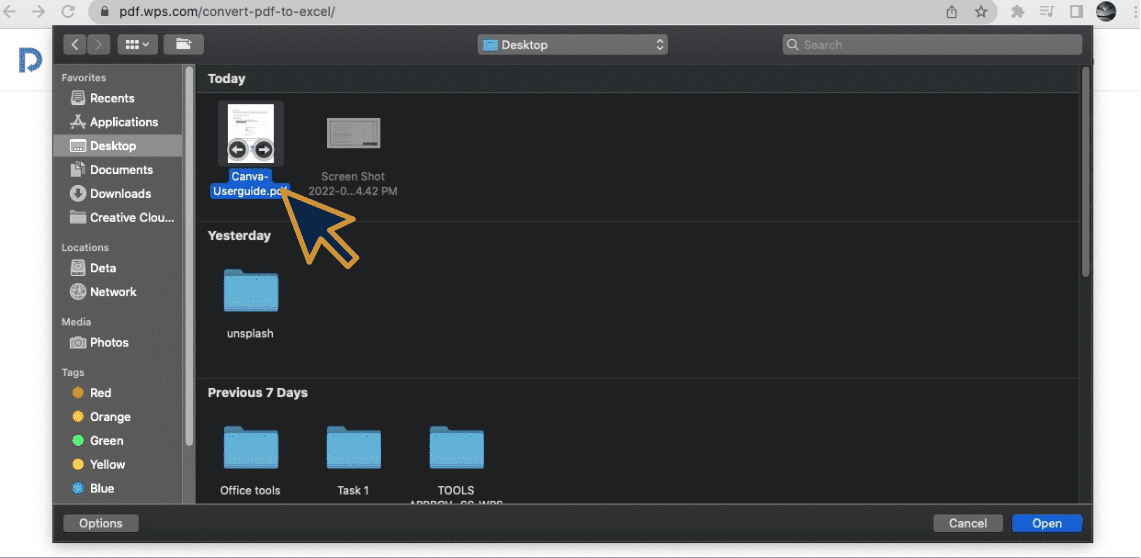Select Canva-Userguide.pdf file thumbnail
The image size is (1141, 558).
click(x=250, y=133)
